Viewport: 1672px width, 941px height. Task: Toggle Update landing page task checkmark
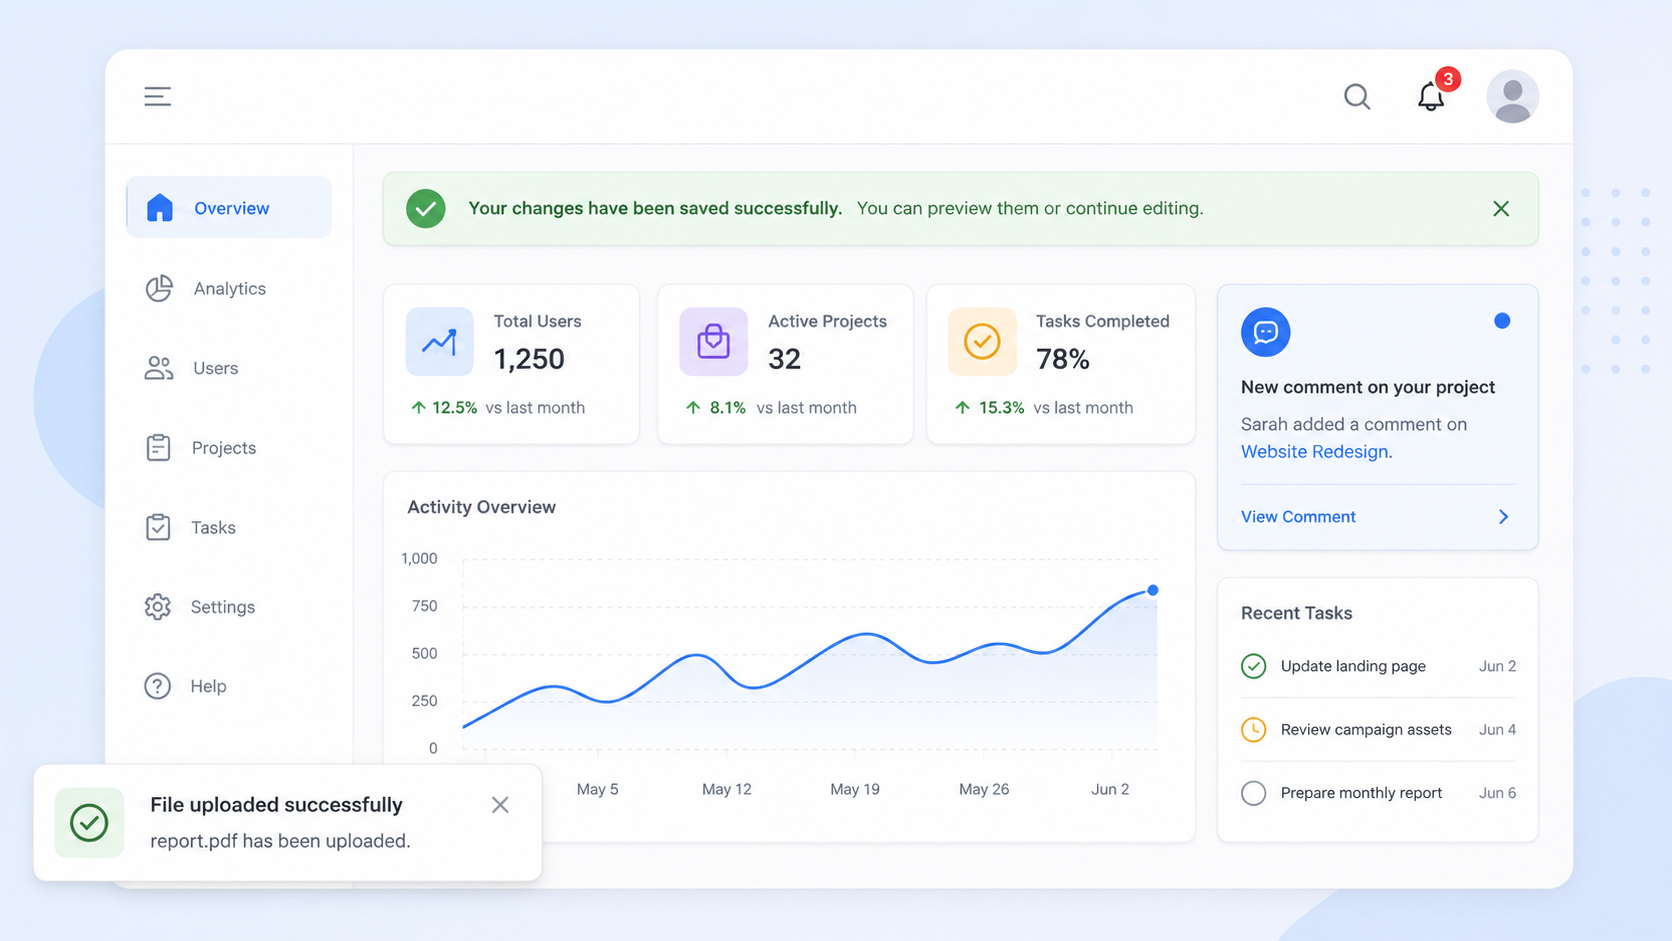coord(1253,666)
